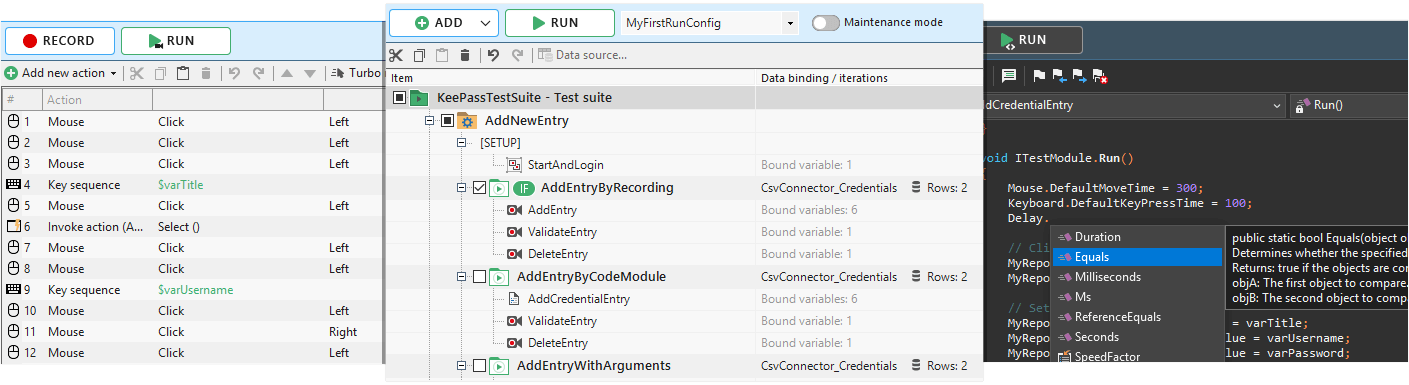
Task: Click Delete trash icon in test suite toolbar
Action: coord(465,55)
